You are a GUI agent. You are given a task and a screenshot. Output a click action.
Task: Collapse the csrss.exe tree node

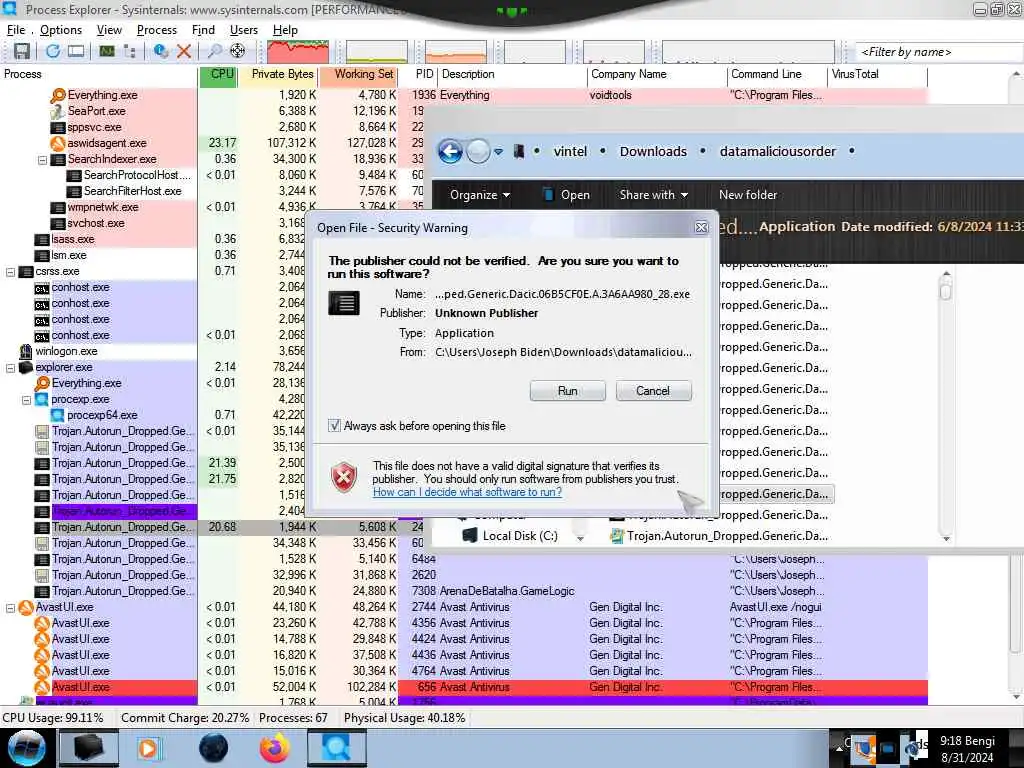10,272
